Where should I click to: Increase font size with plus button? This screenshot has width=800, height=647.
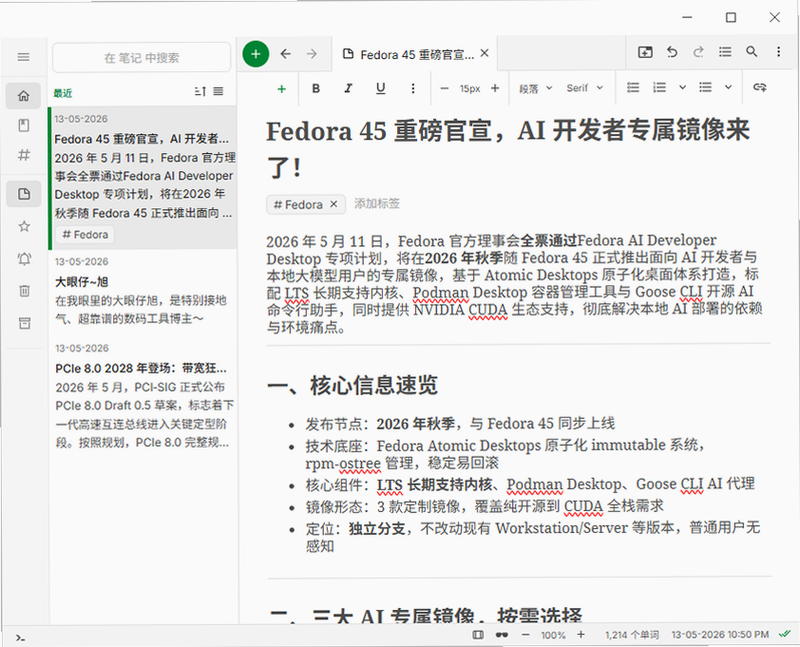[495, 88]
